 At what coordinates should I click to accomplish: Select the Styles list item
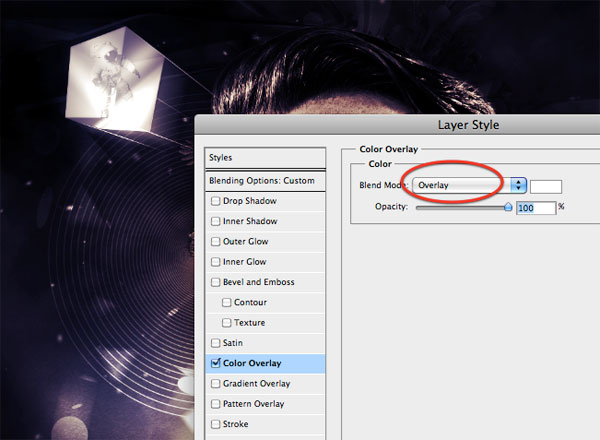coord(265,158)
